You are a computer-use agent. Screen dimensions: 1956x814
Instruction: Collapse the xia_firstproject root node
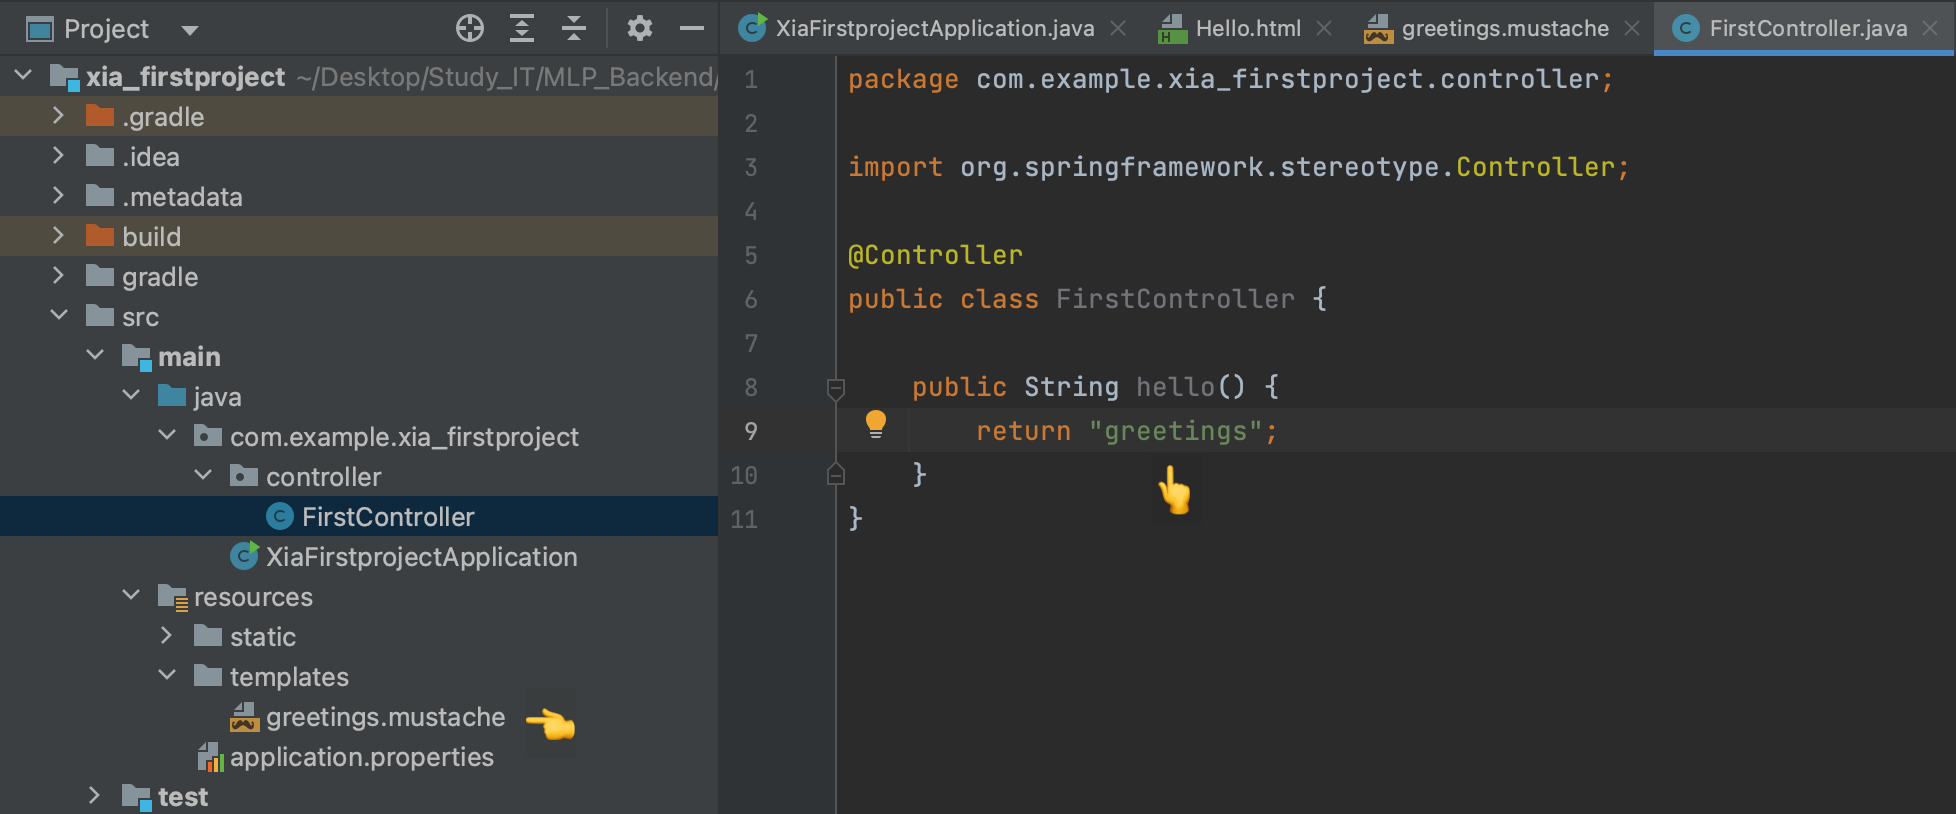coord(24,75)
